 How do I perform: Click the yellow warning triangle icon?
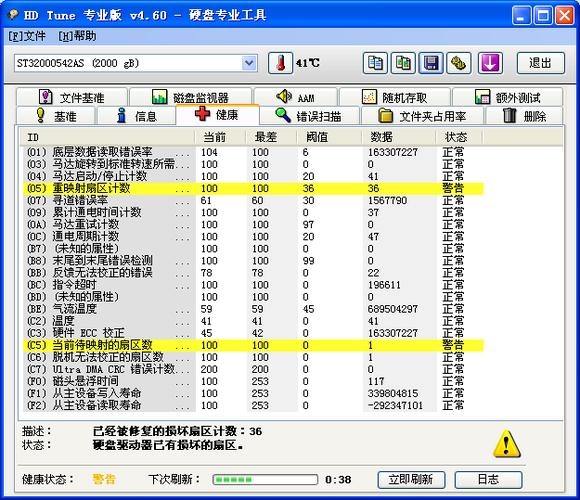[x=506, y=444]
